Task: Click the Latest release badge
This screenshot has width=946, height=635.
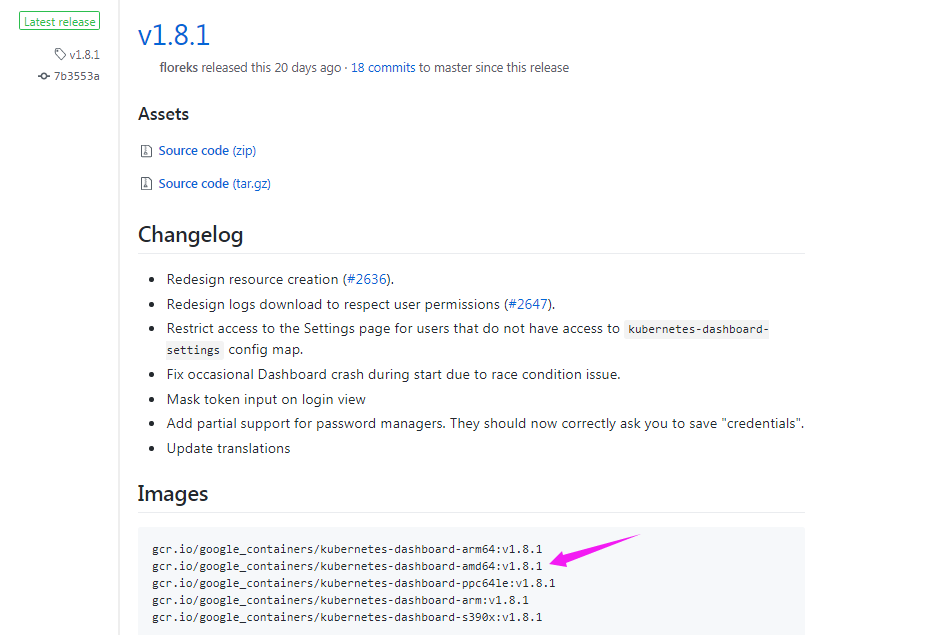Action: tap(60, 21)
